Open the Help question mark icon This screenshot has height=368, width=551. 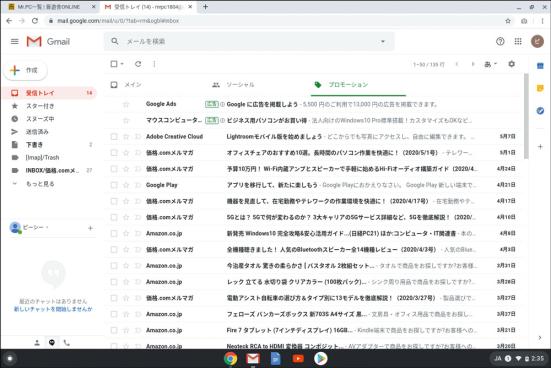tap(500, 41)
